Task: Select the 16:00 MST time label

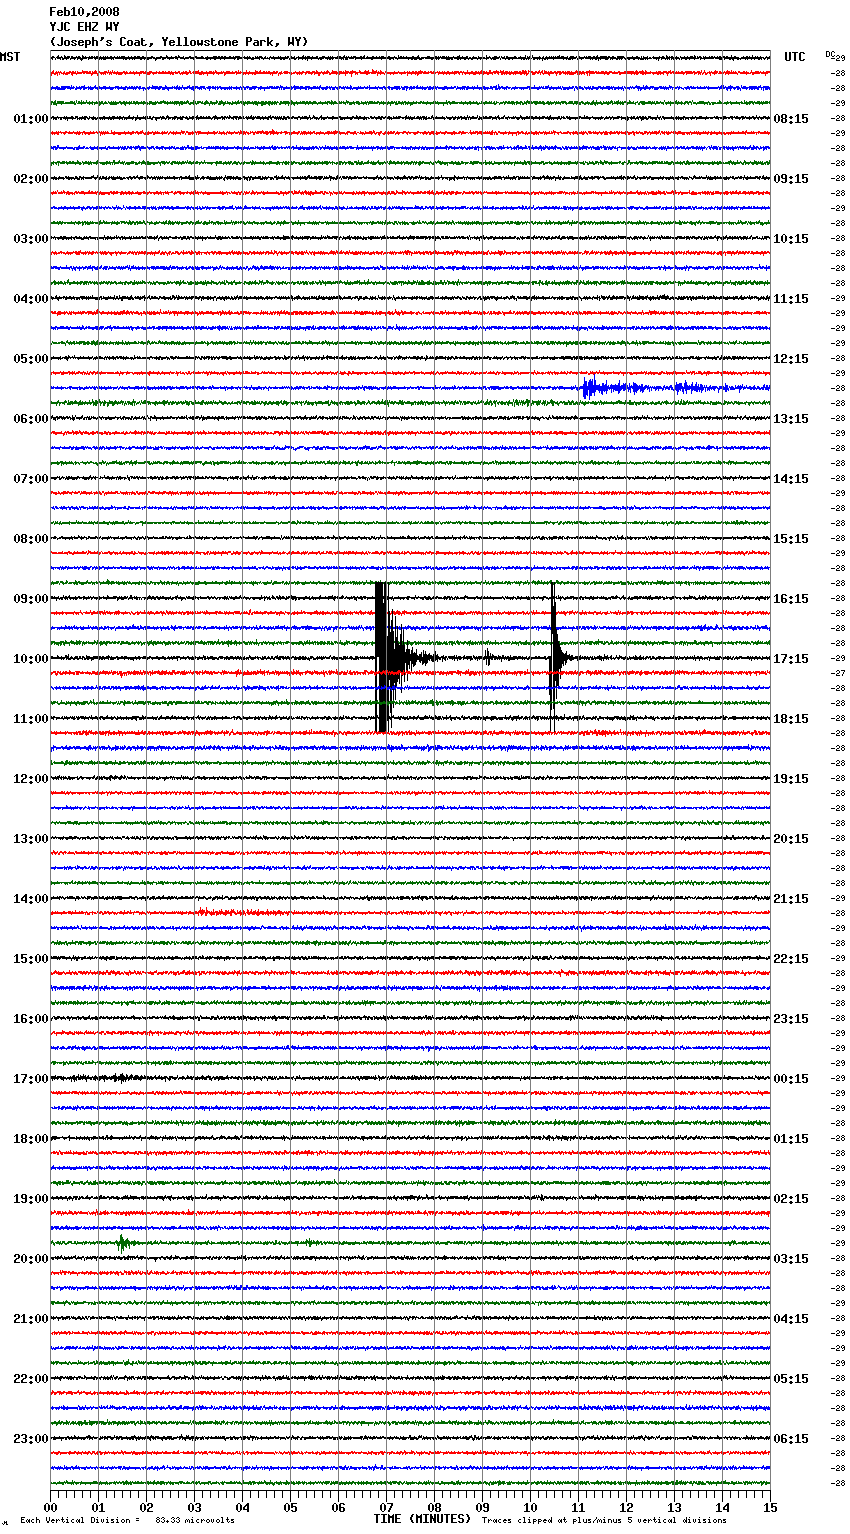Action: pos(31,1019)
